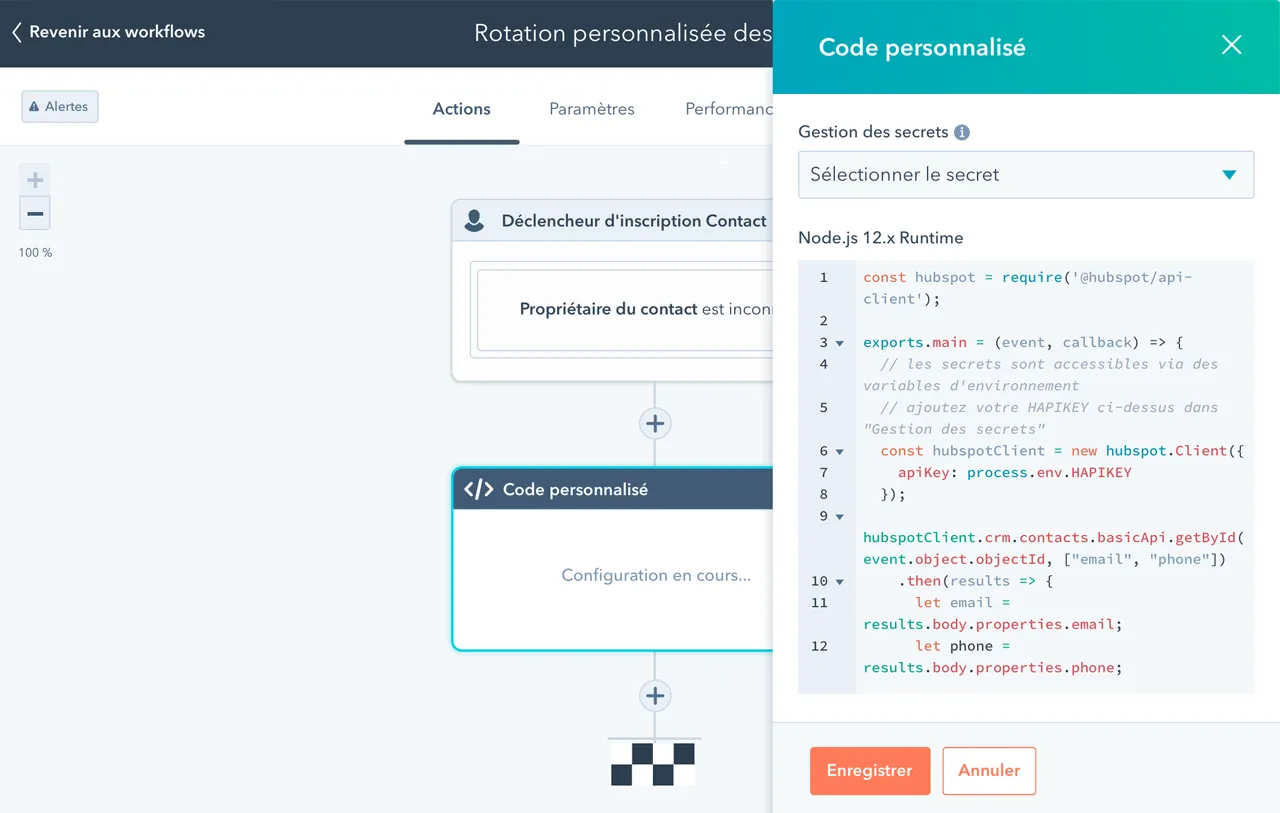Collapse code fold arrow at line 6
Viewport: 1280px width, 813px height.
840,452
